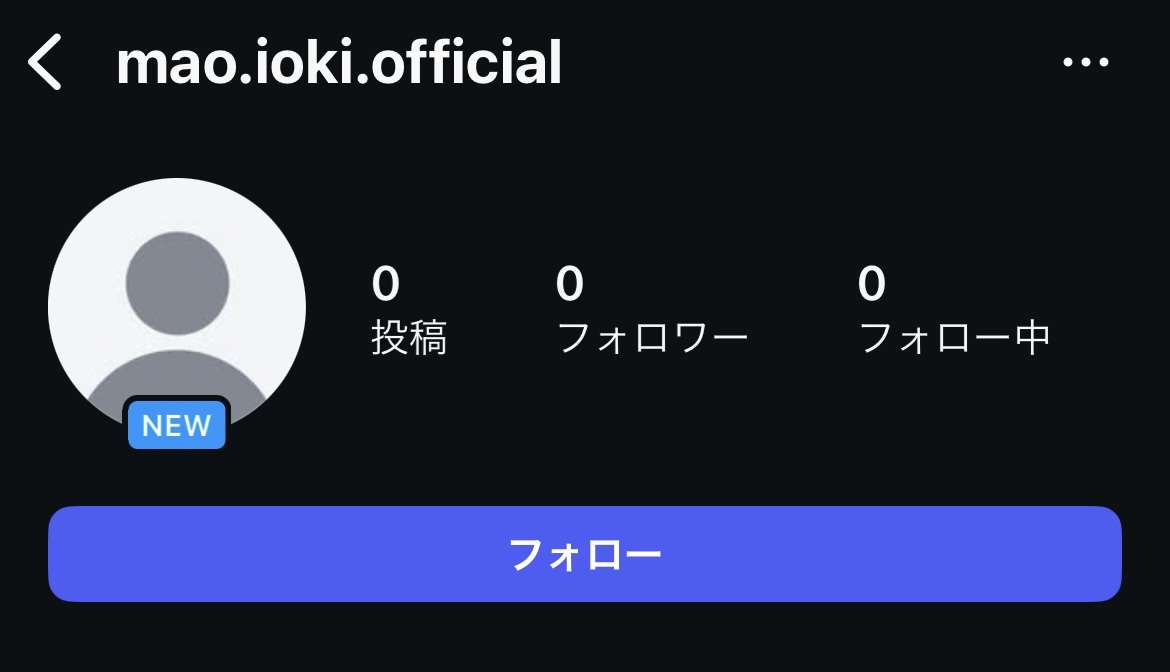Tap the zero count above フォロワー
This screenshot has width=1170, height=672.
(569, 283)
